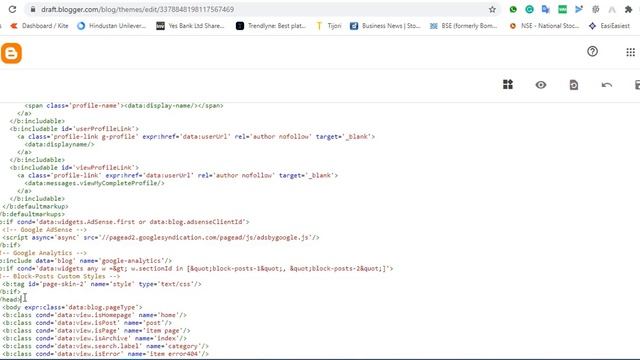Click the span class='profile-name' code line
This screenshot has width=640, height=360.
[x=124, y=106]
